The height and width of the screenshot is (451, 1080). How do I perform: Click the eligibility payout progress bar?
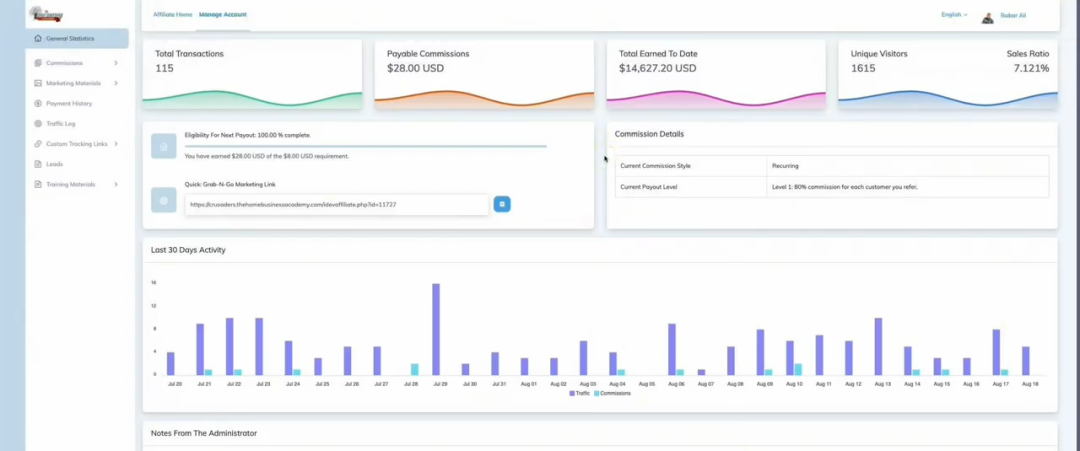coord(365,146)
